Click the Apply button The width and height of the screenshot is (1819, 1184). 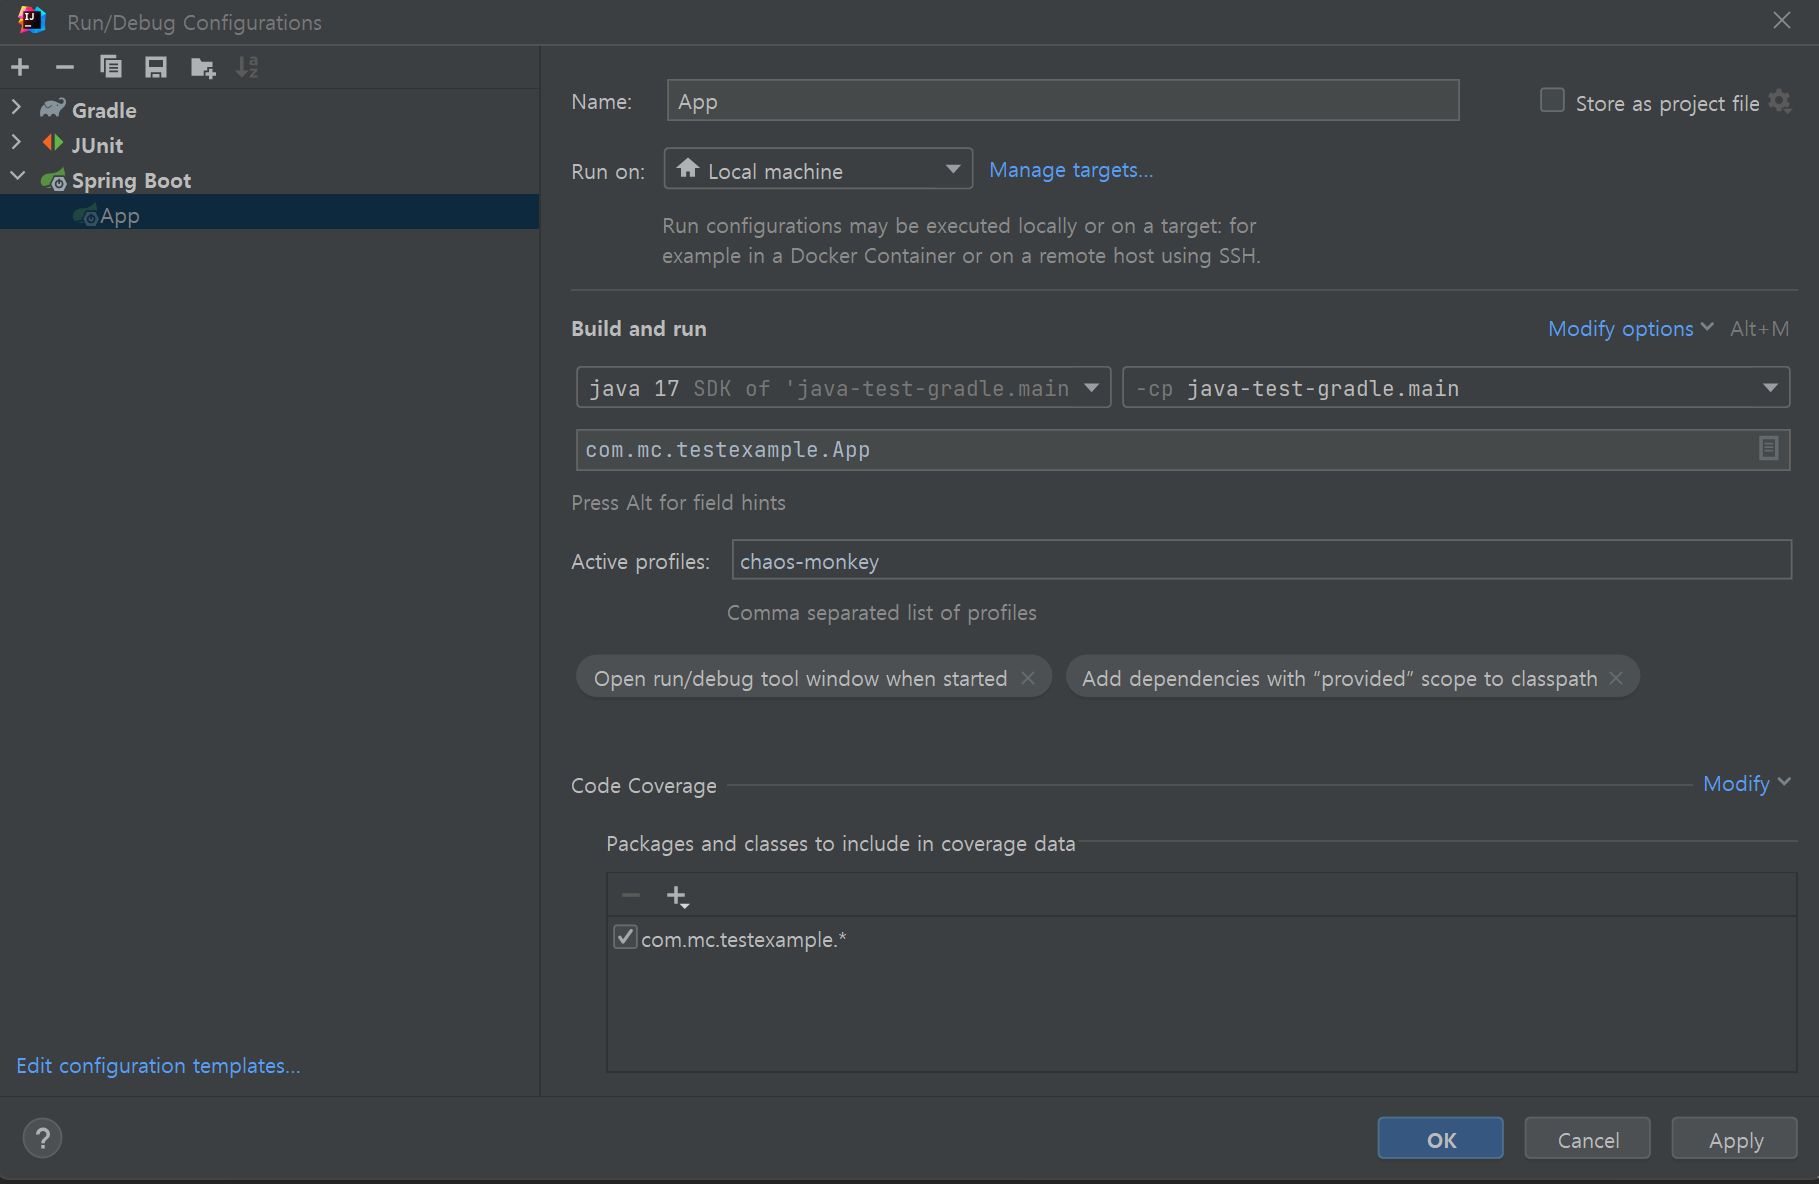[x=1735, y=1138]
